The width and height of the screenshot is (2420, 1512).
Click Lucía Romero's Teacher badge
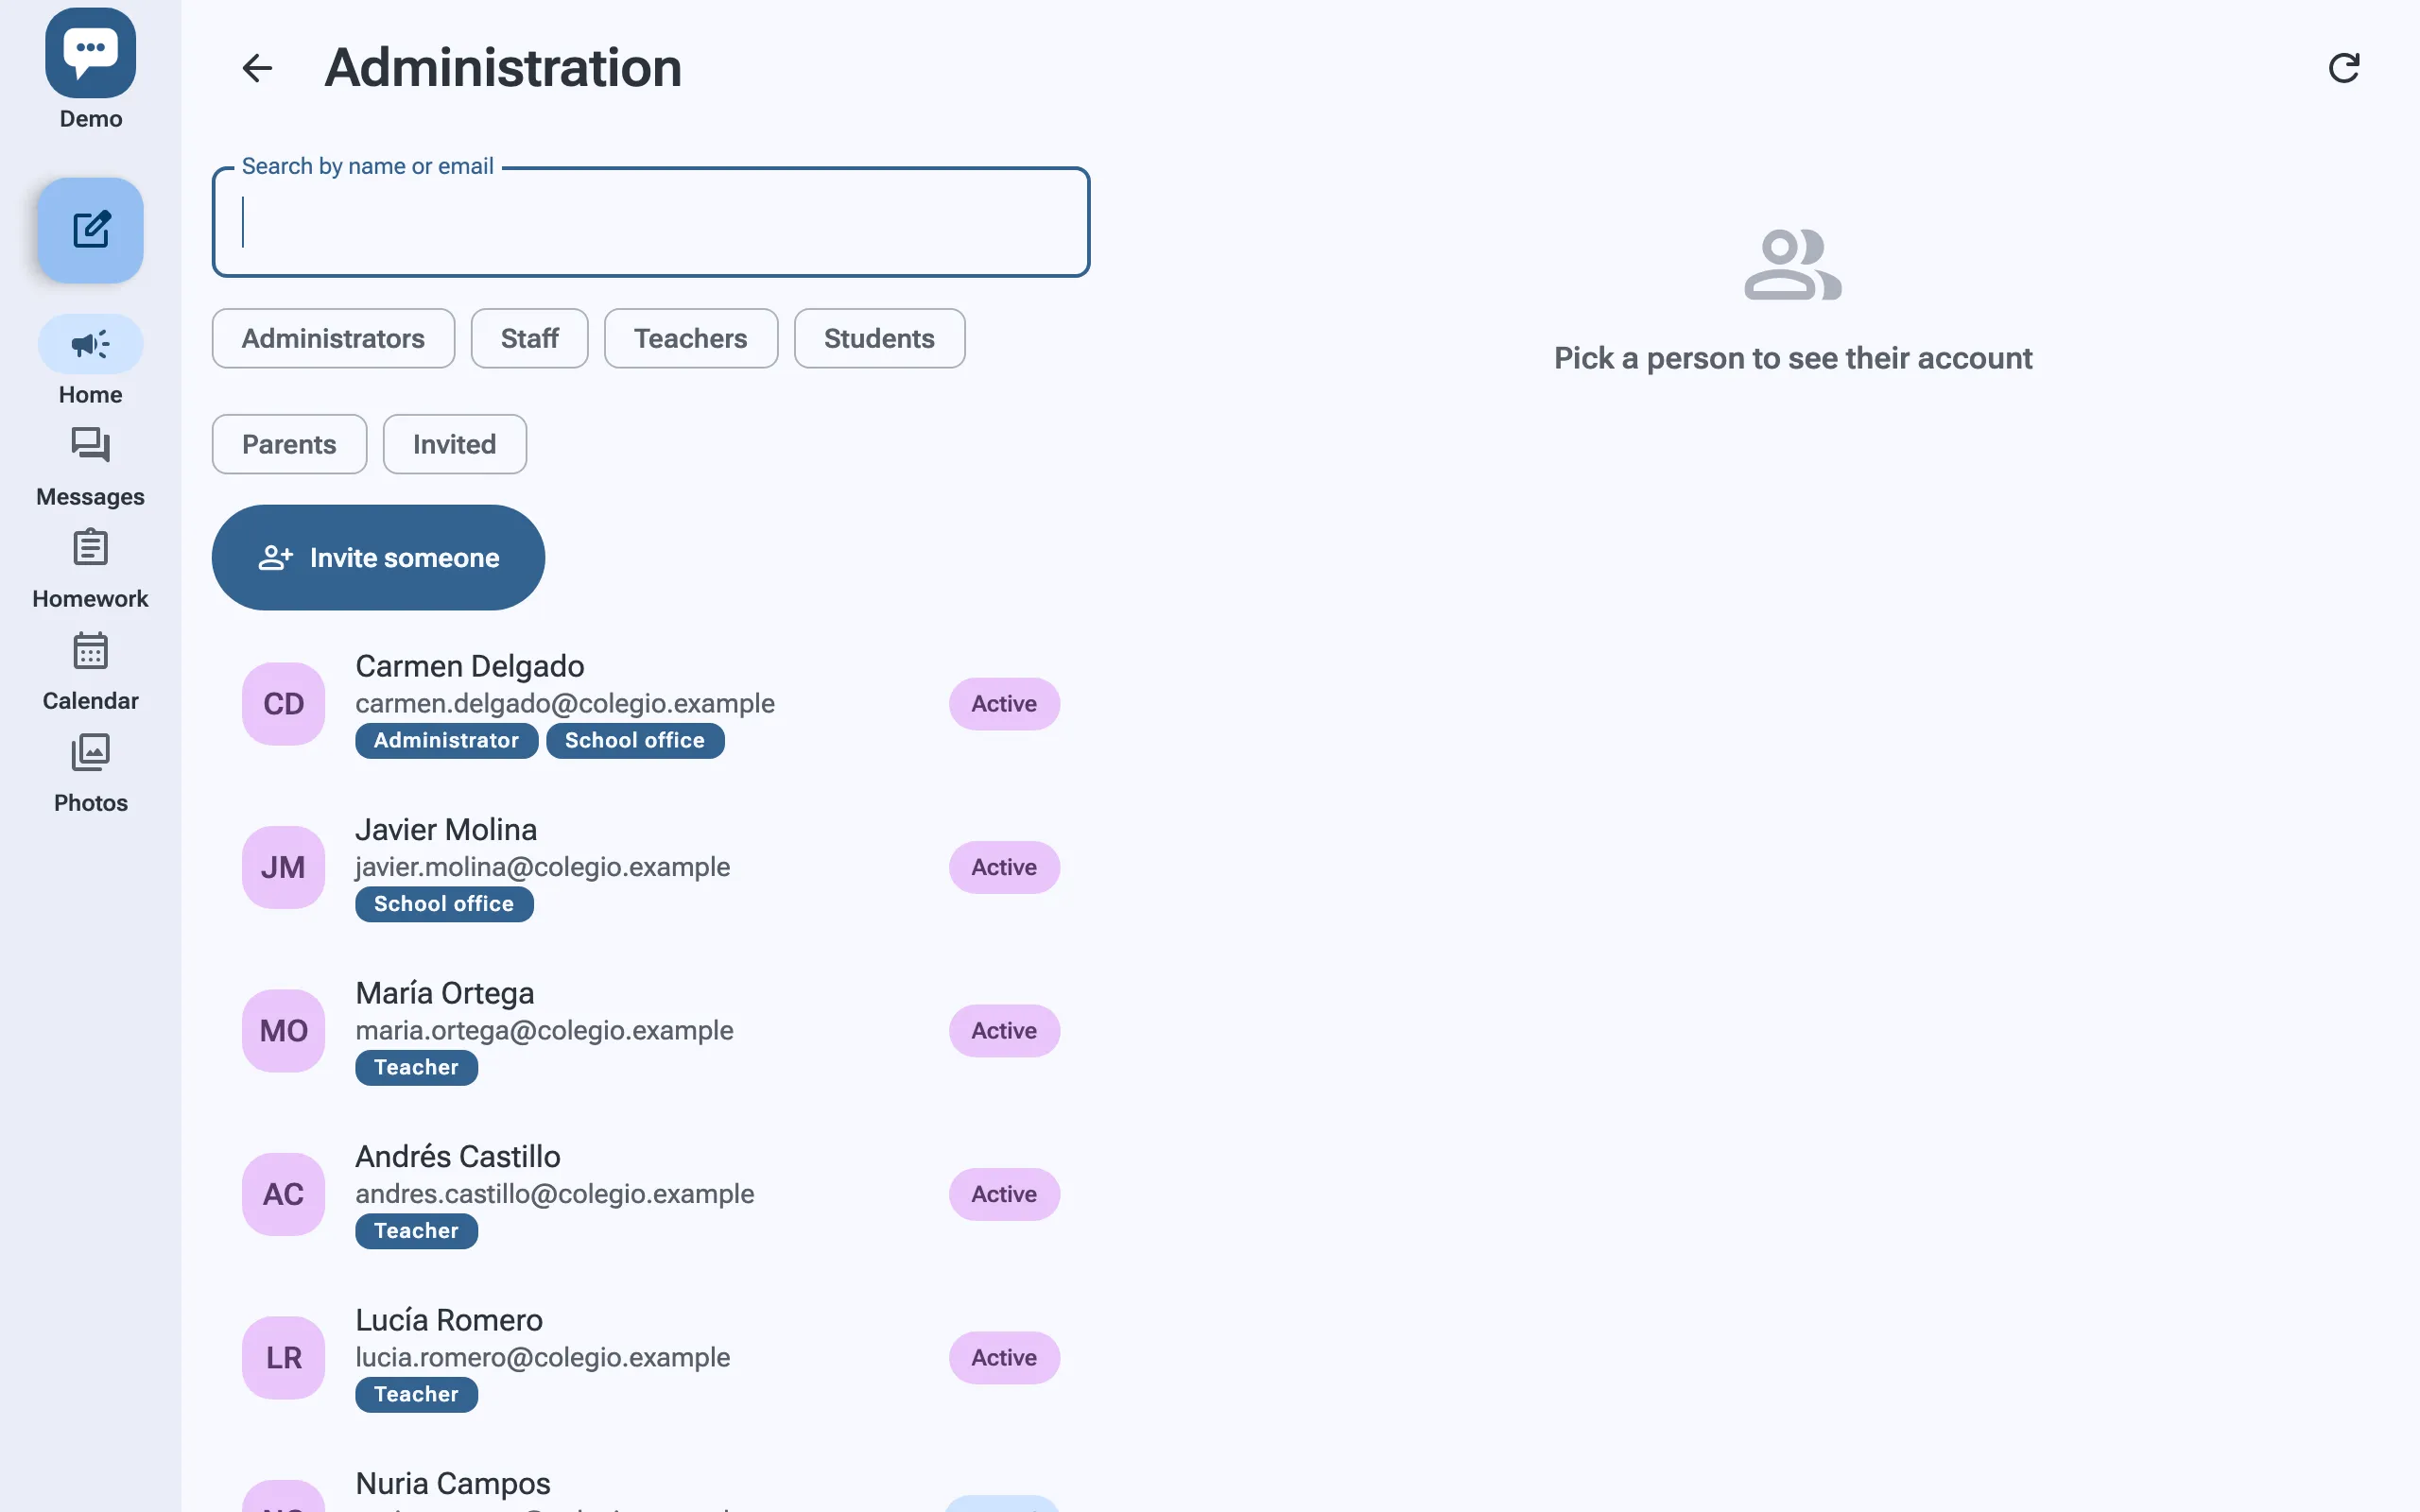pos(416,1394)
